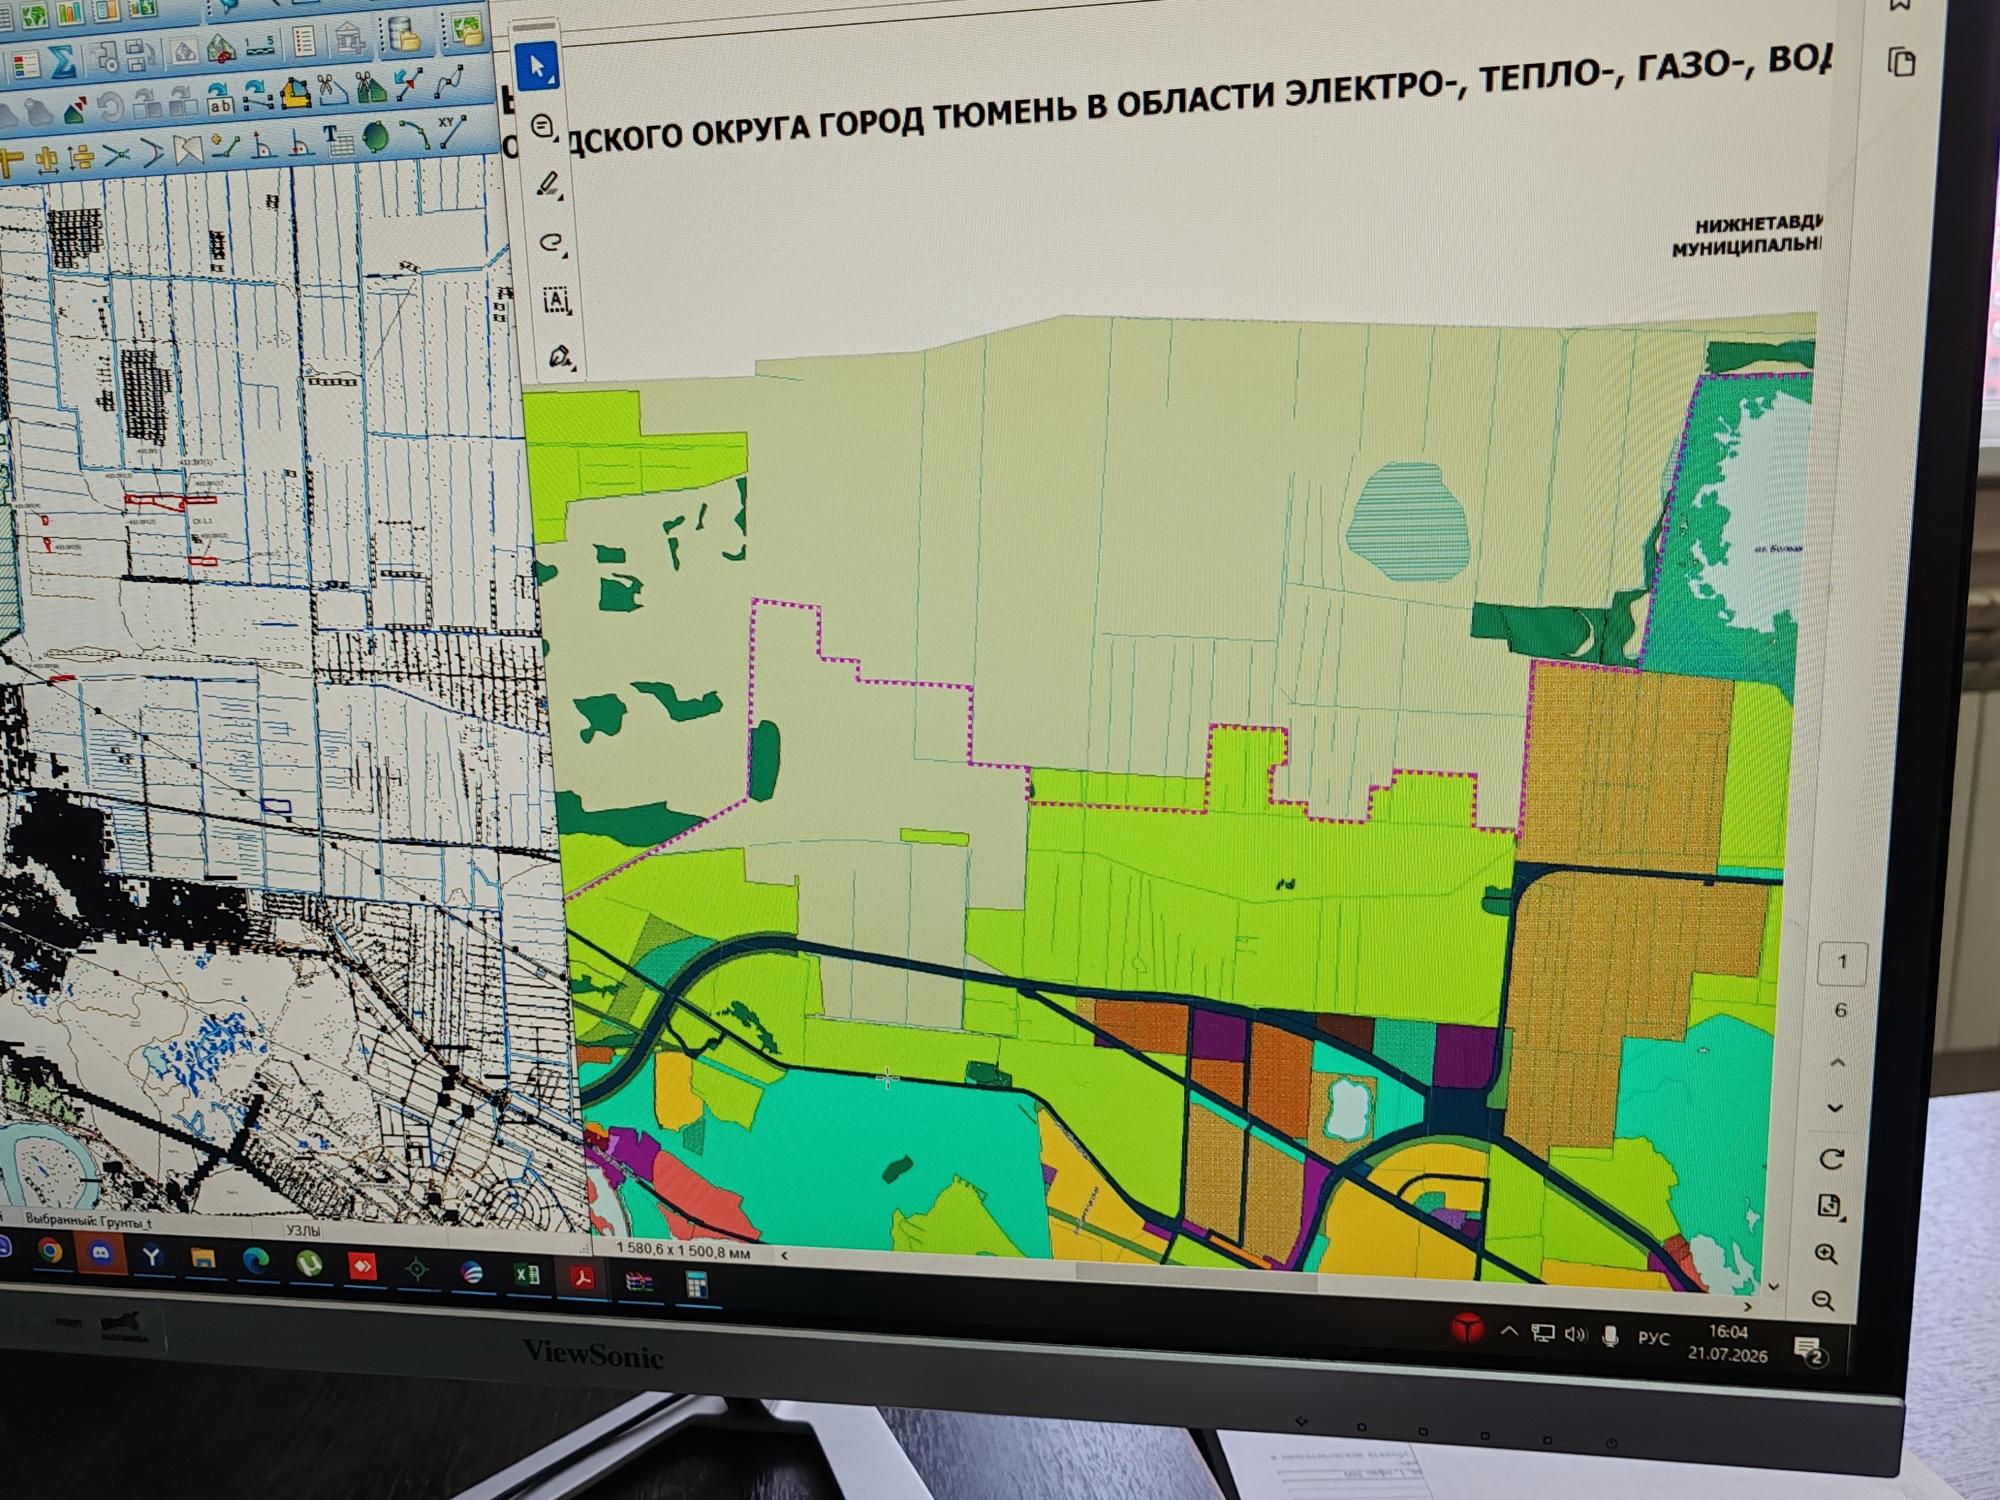Select the green circle drawing tool in GIS toolbar
Image resolution: width=2000 pixels, height=1500 pixels.
tap(376, 137)
